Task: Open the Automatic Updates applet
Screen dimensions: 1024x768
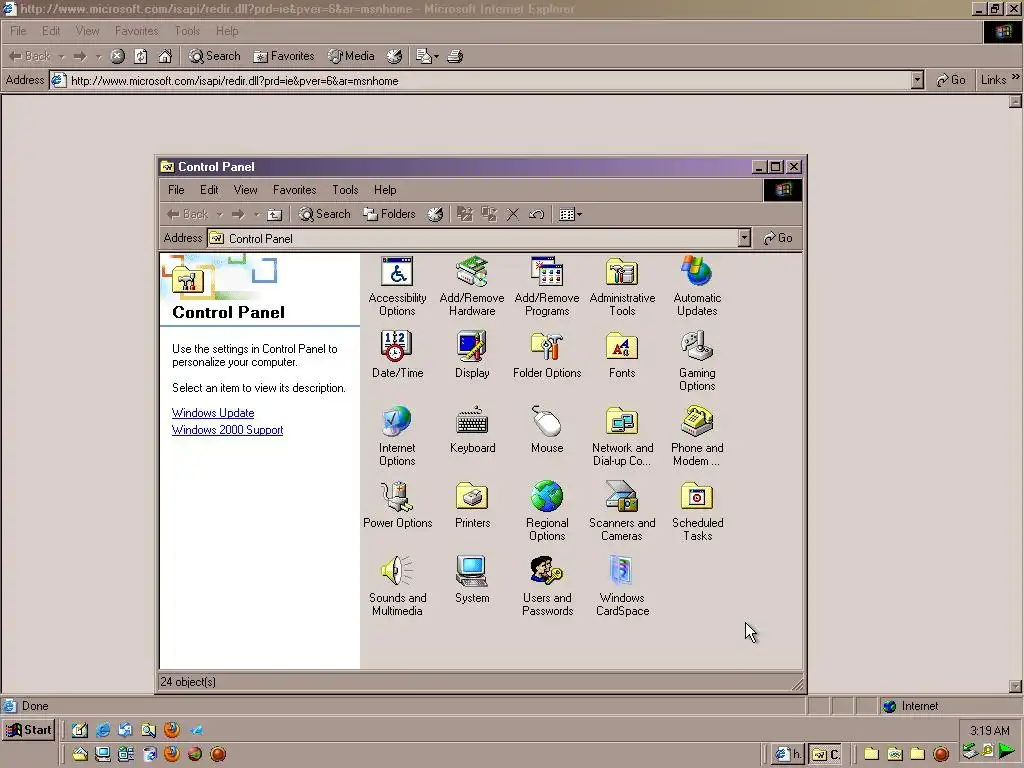Action: 697,286
